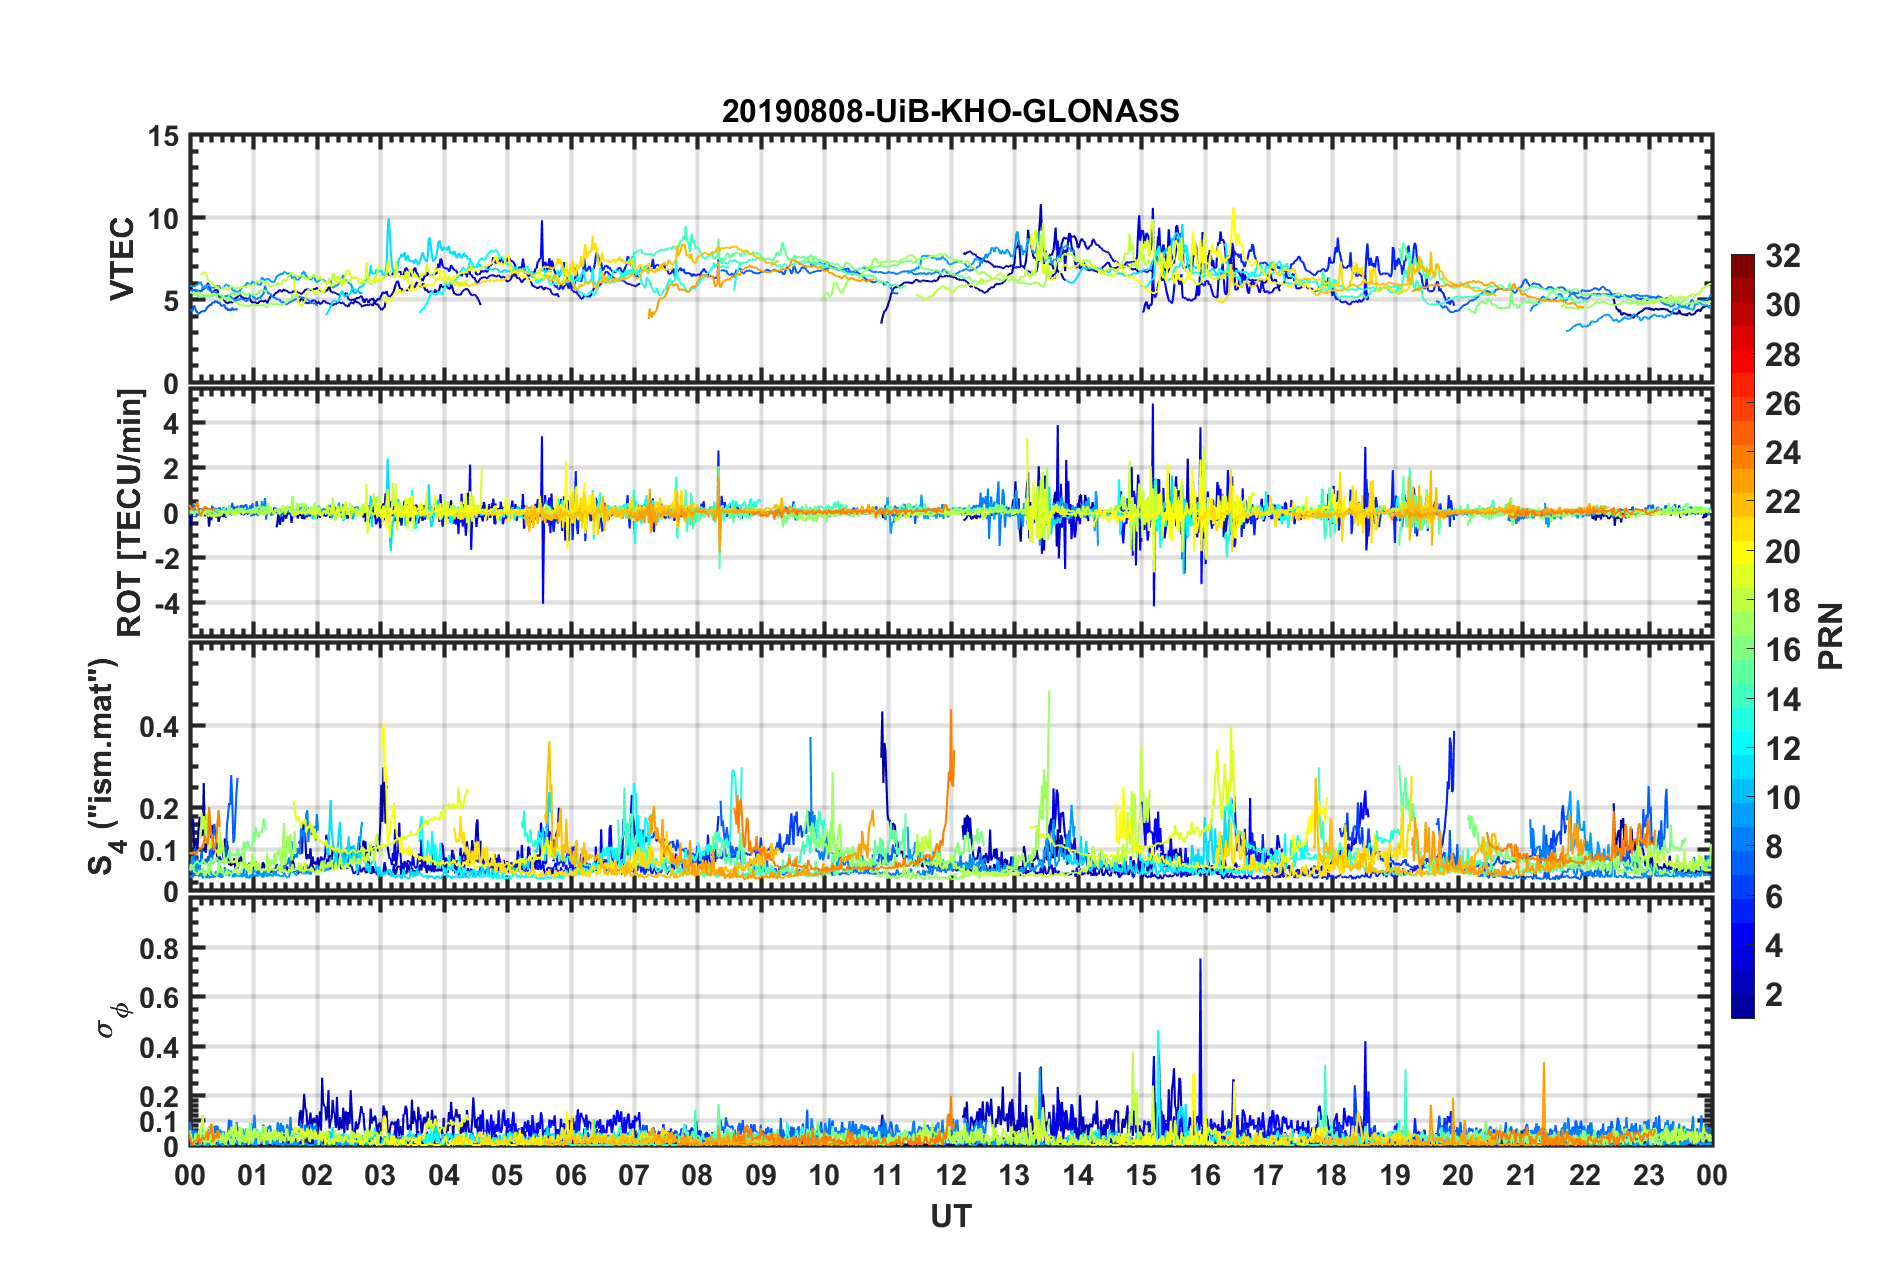The image size is (1902, 1272).
Task: Click inside the ROT plot panel
Action: click(951, 512)
